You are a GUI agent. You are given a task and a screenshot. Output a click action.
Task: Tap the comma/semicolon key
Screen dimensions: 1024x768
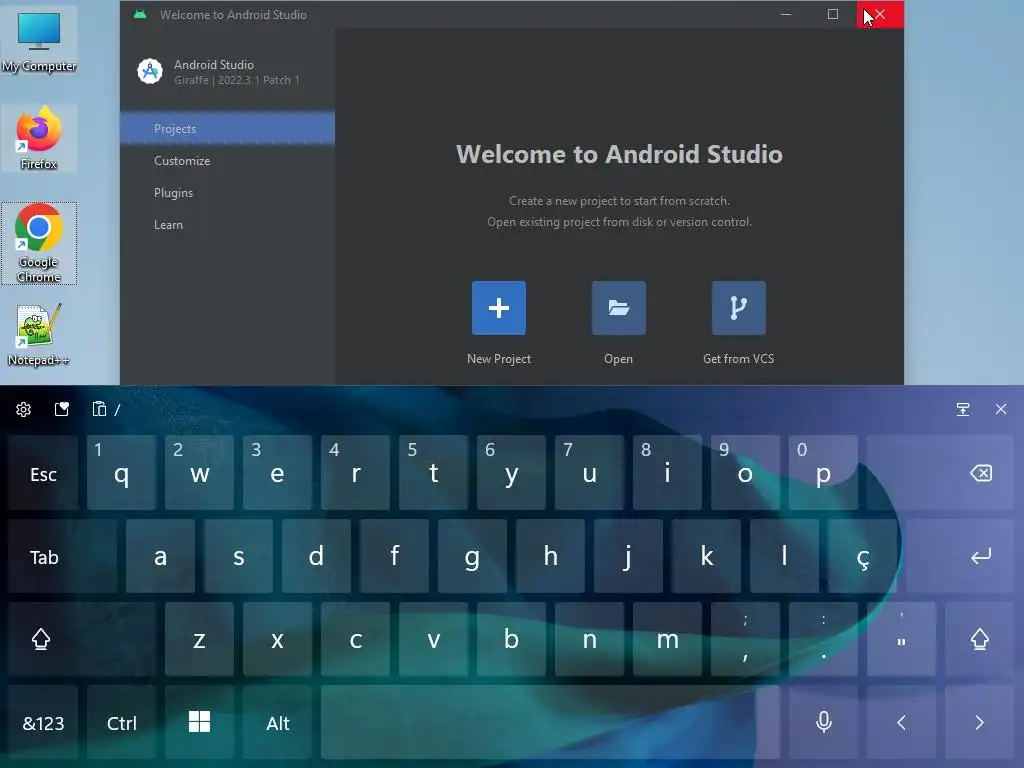[745, 639]
